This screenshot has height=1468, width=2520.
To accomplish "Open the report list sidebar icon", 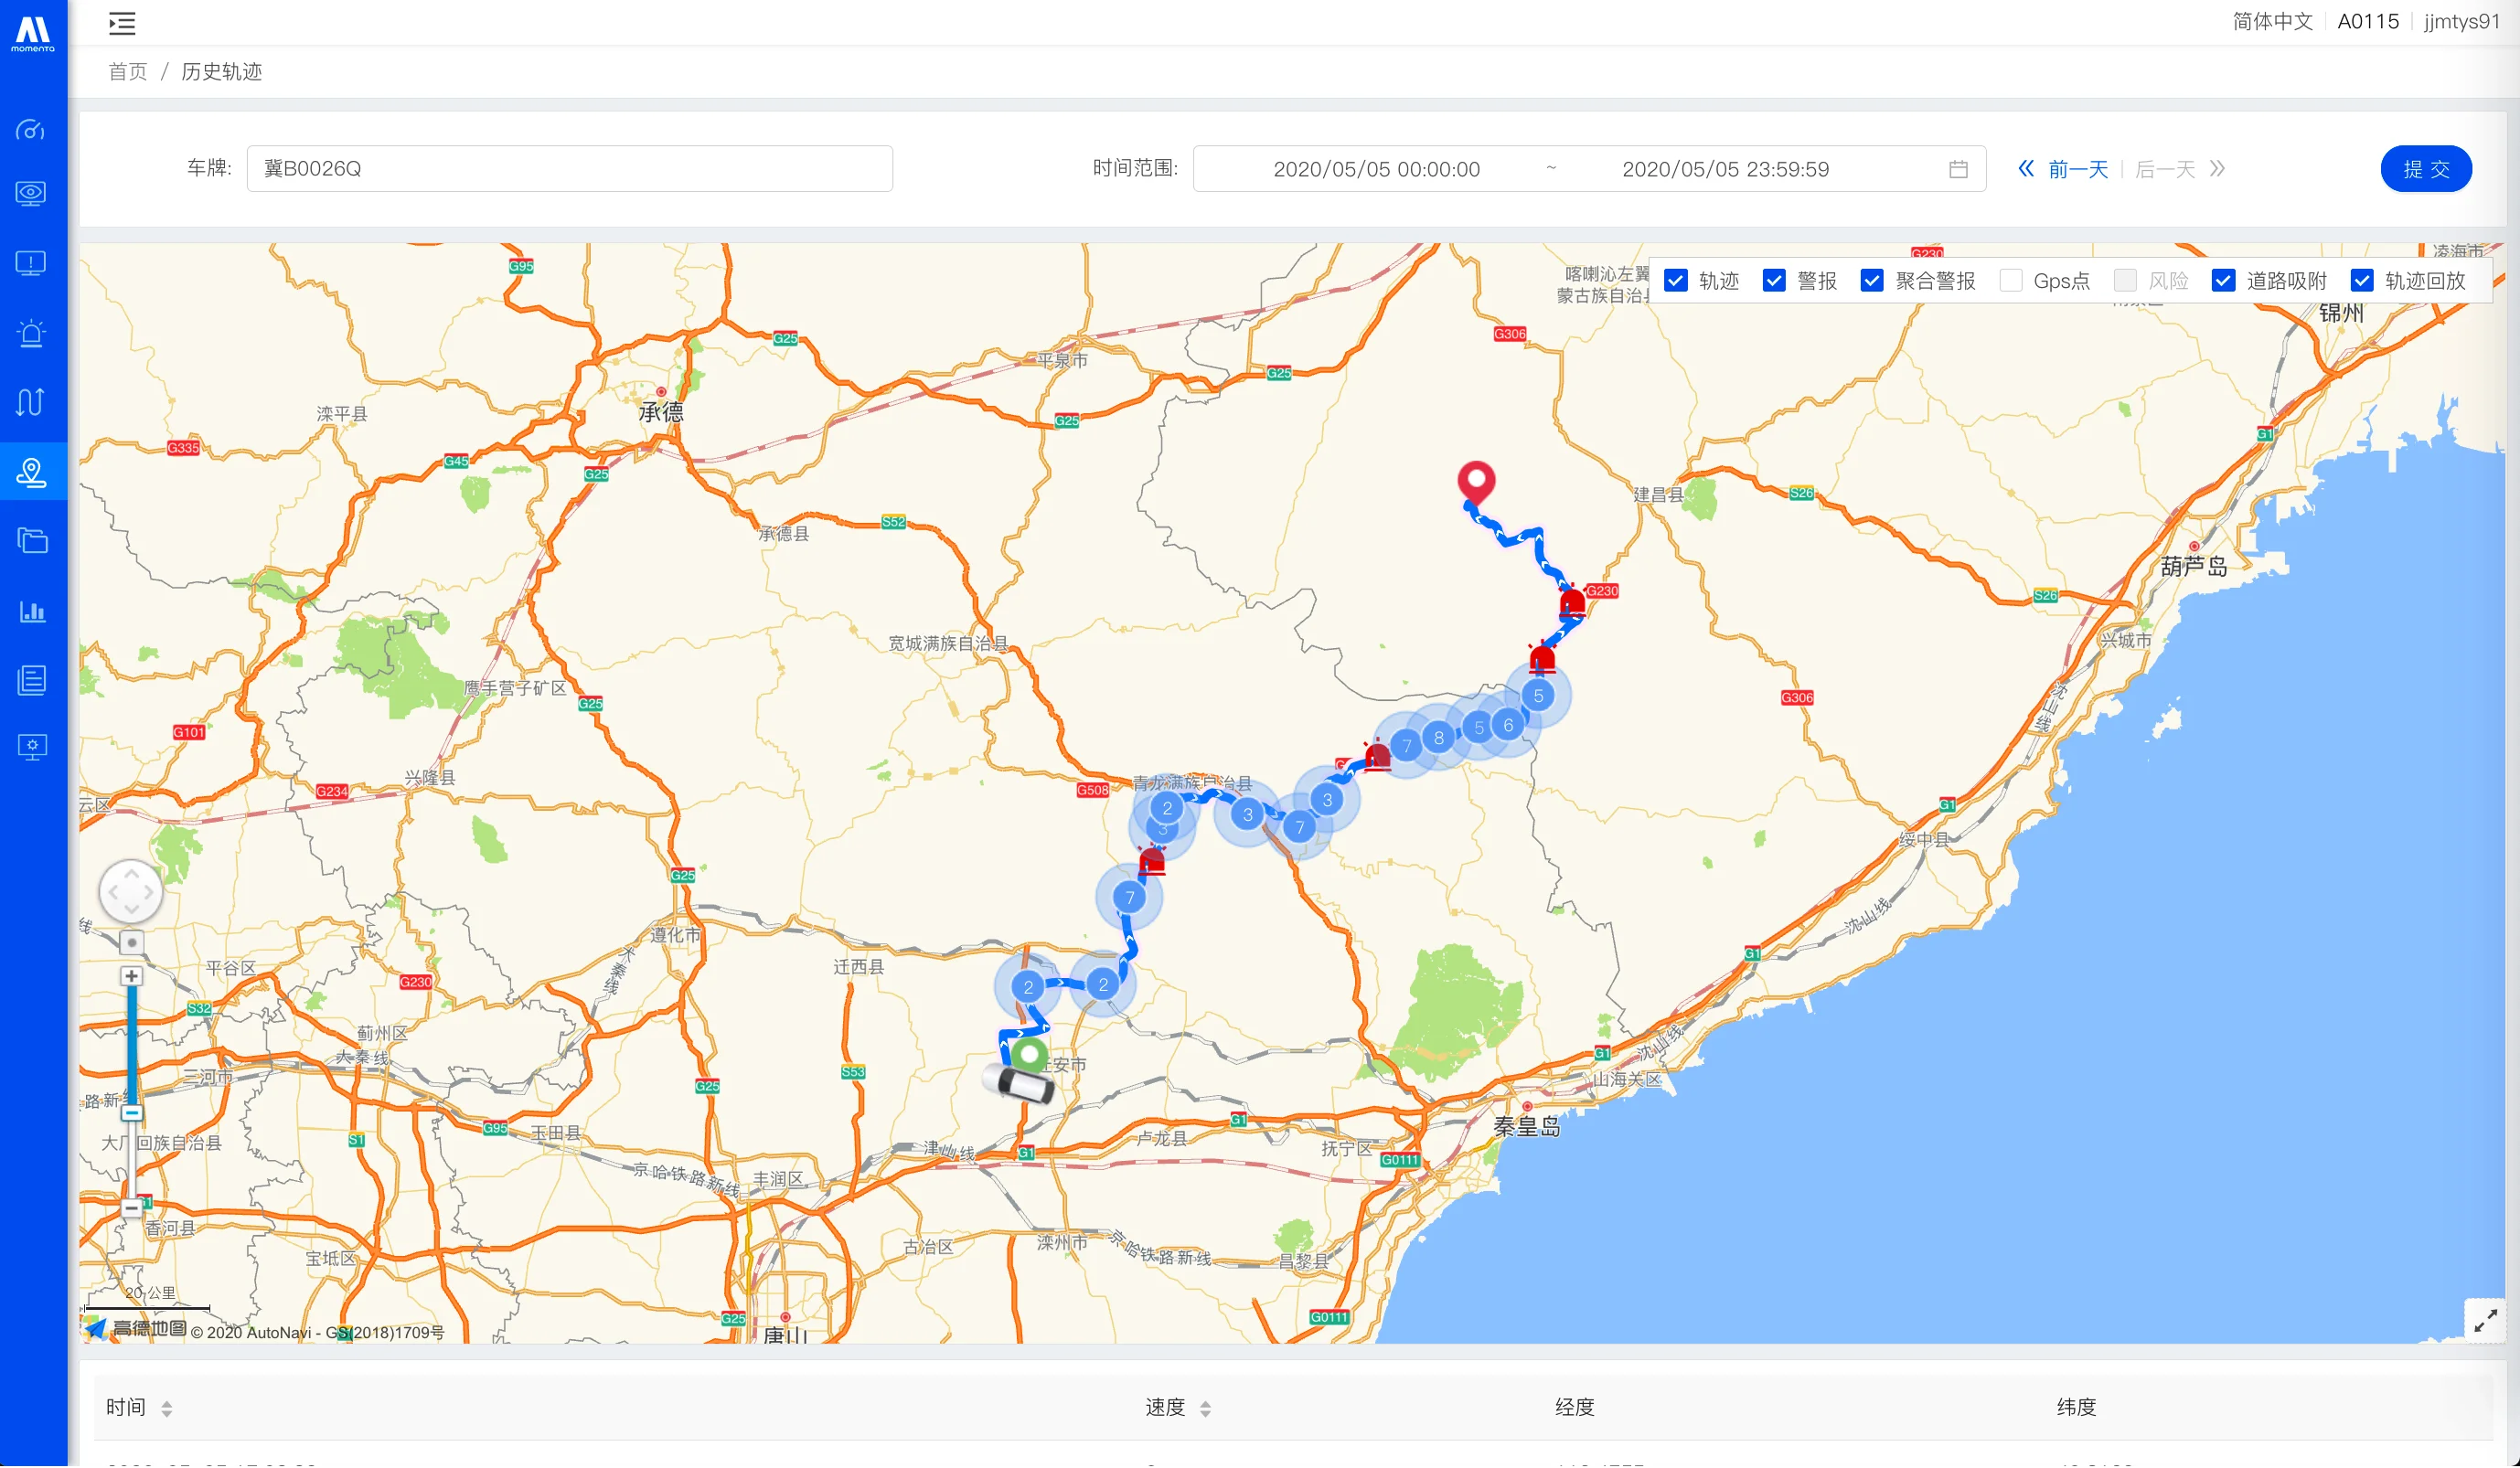I will [32, 681].
